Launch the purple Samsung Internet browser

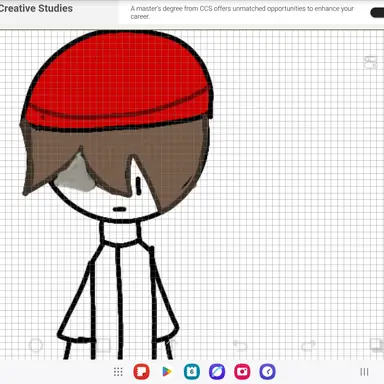(217, 372)
